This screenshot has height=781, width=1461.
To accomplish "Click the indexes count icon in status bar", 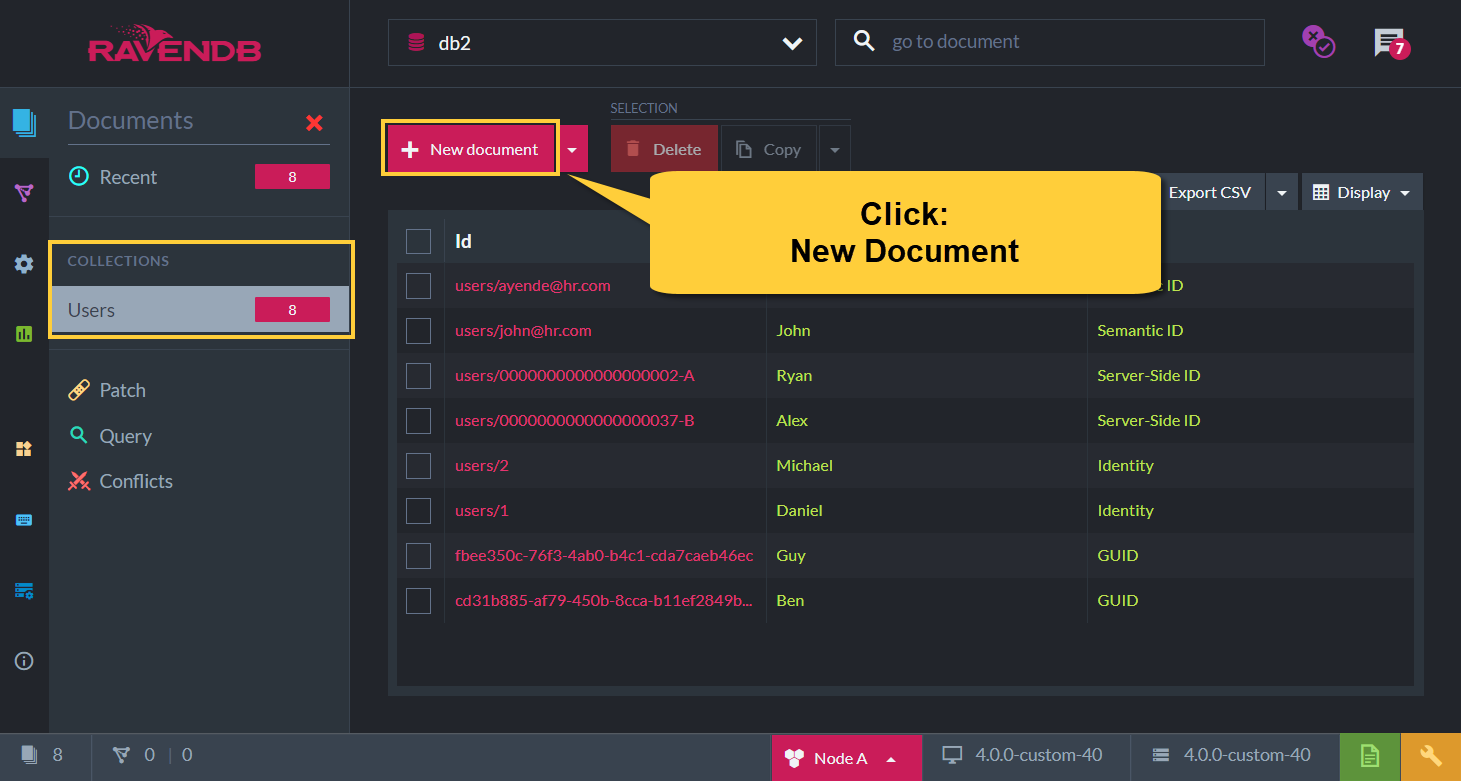I will (x=122, y=755).
